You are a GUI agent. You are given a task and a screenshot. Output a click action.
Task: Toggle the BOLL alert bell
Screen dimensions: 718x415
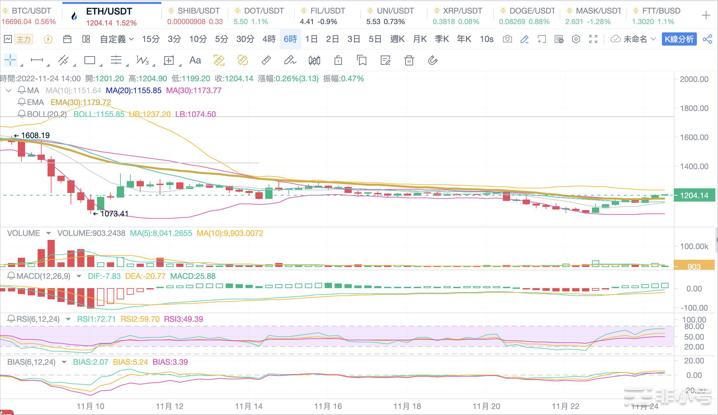[22, 114]
